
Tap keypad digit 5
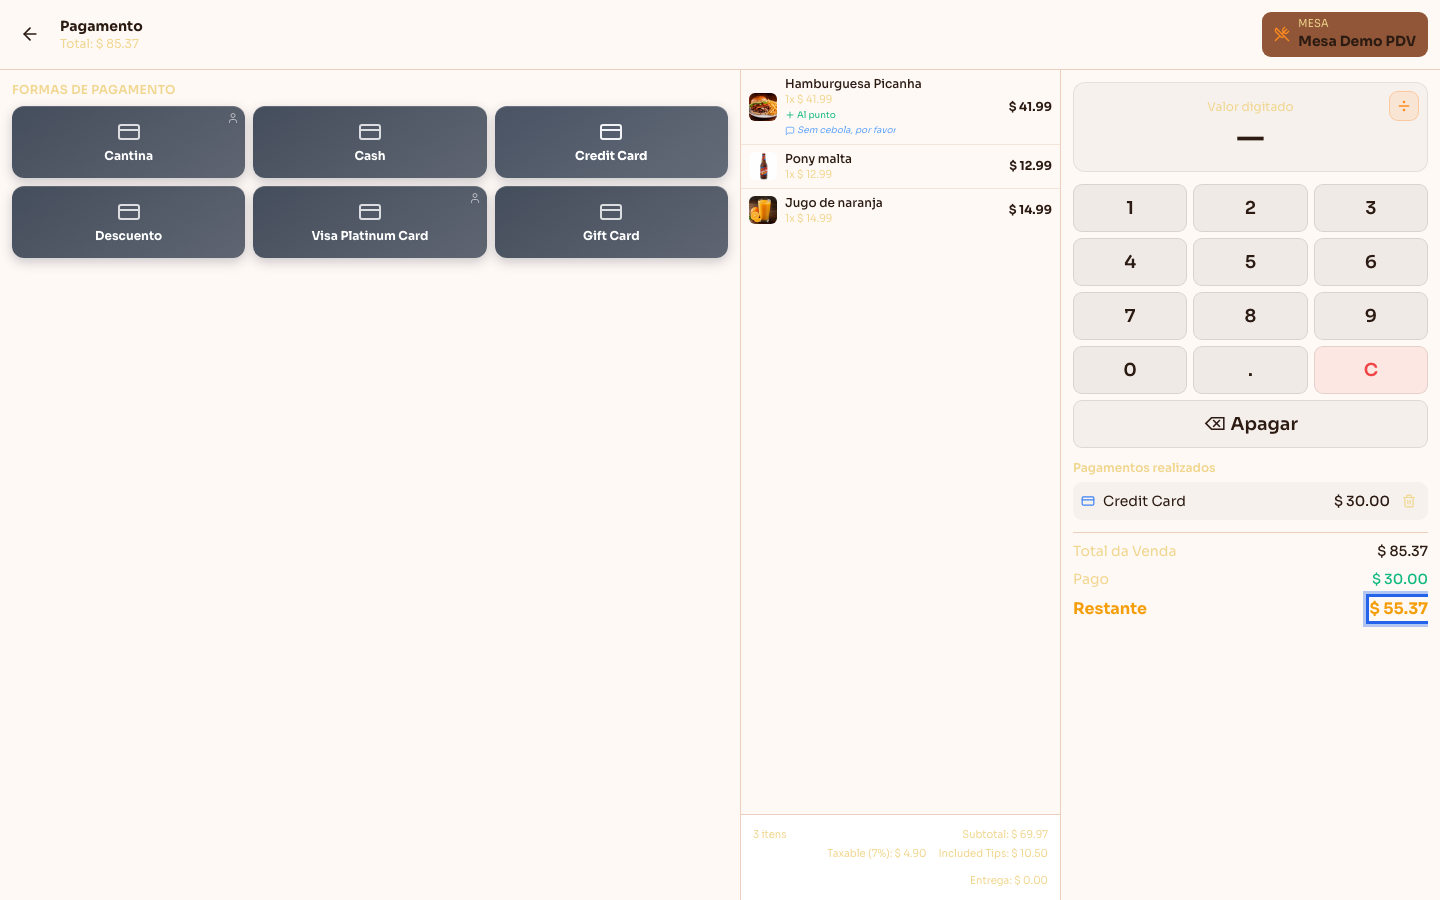pos(1250,262)
